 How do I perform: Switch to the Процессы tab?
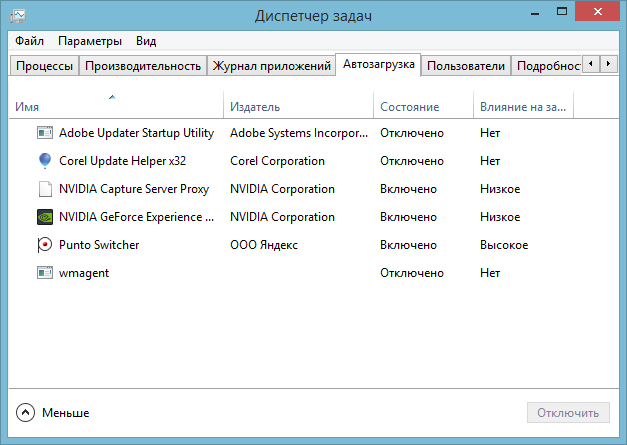pos(43,66)
